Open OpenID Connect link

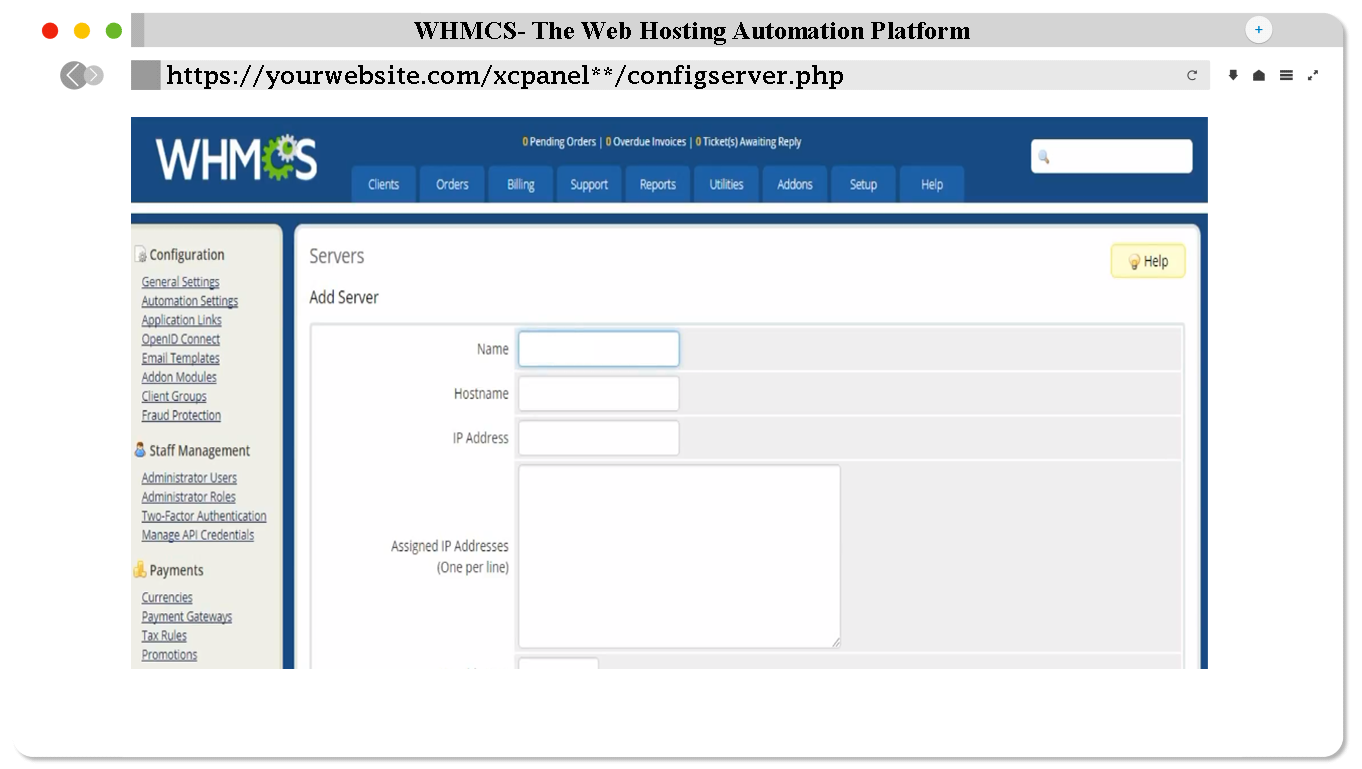(180, 339)
